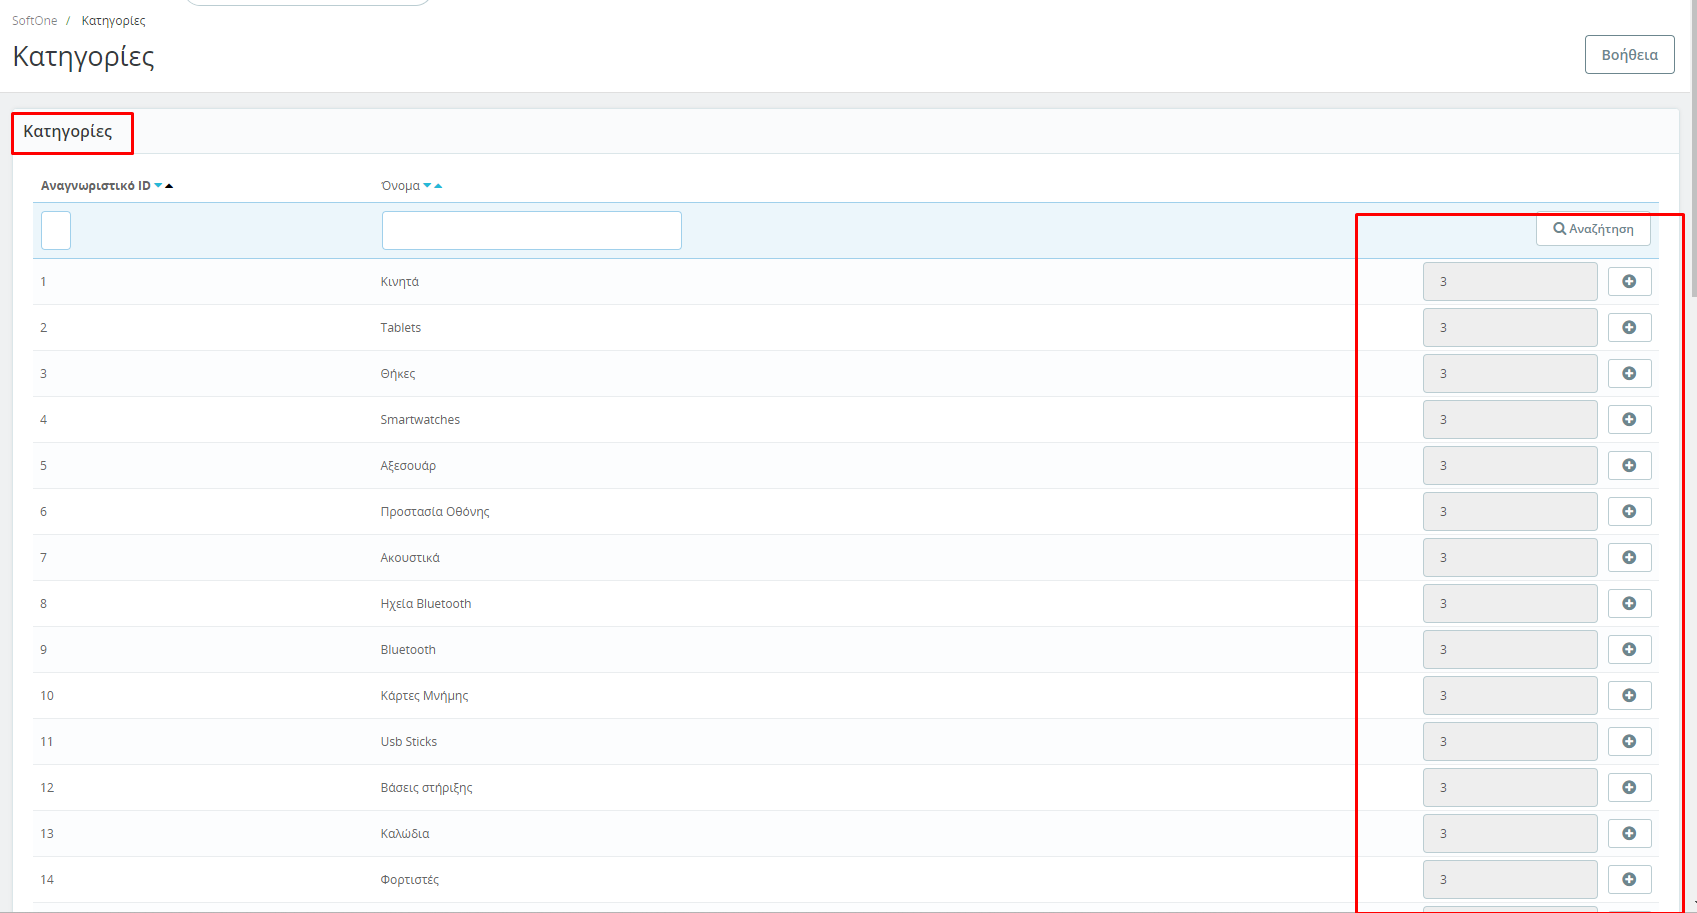Click the value field in the Κάρτες Μνήμης row
Image resolution: width=1697 pixels, height=913 pixels.
(1510, 696)
